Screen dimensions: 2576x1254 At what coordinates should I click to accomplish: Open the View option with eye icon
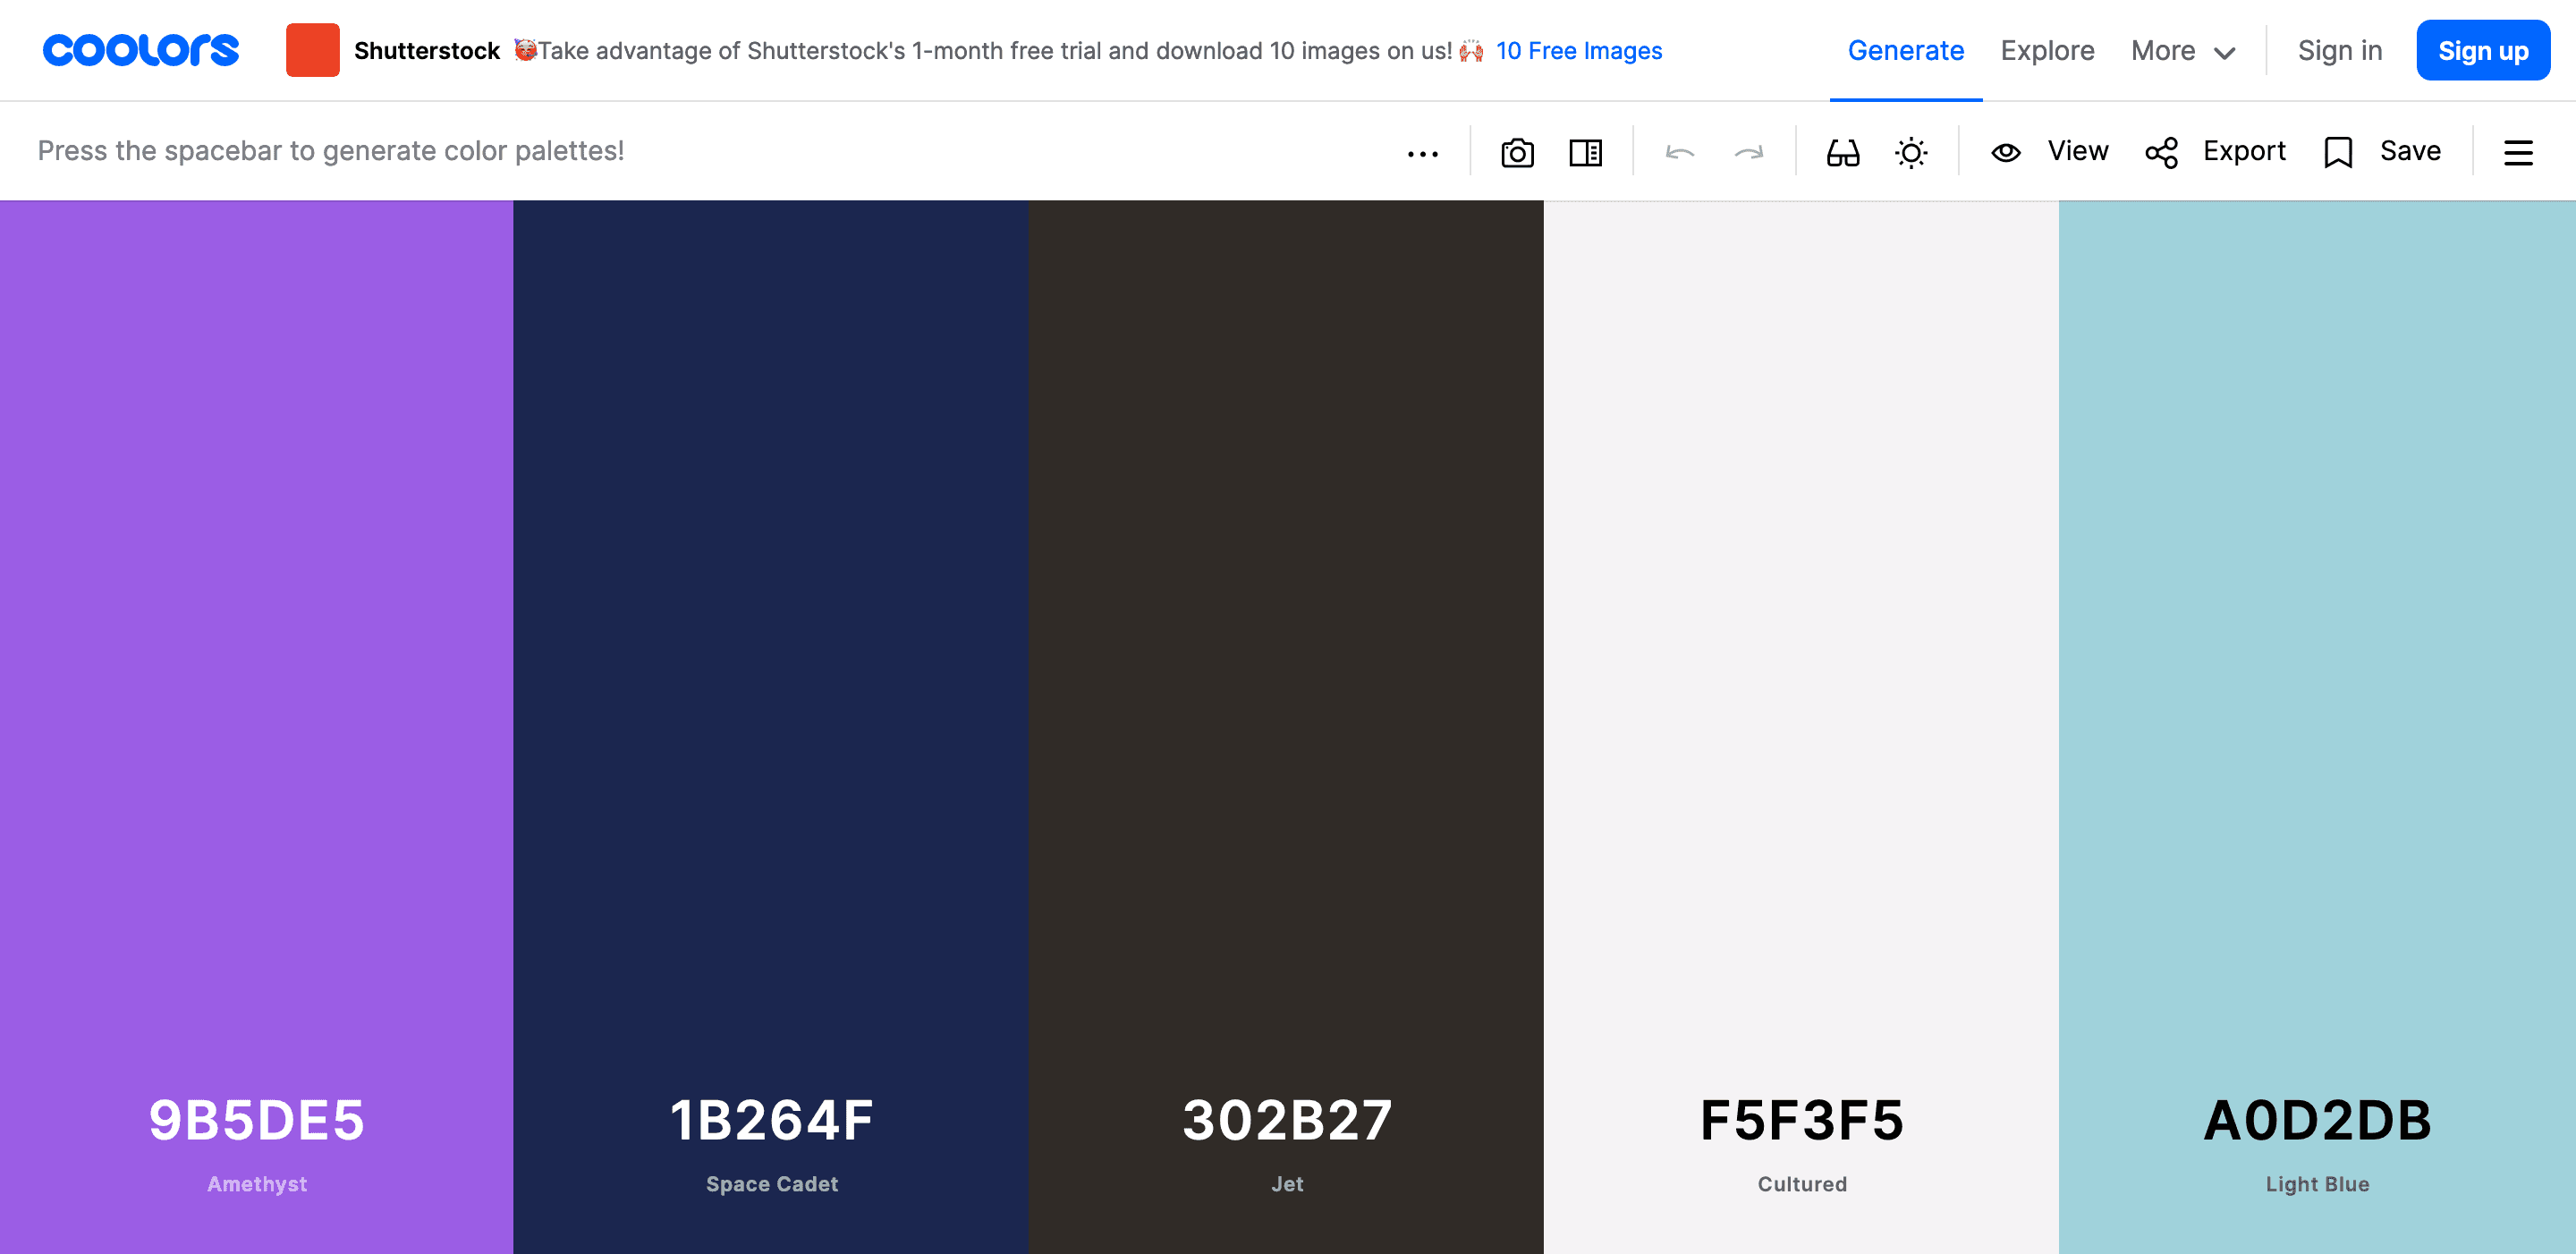[x=2049, y=151]
